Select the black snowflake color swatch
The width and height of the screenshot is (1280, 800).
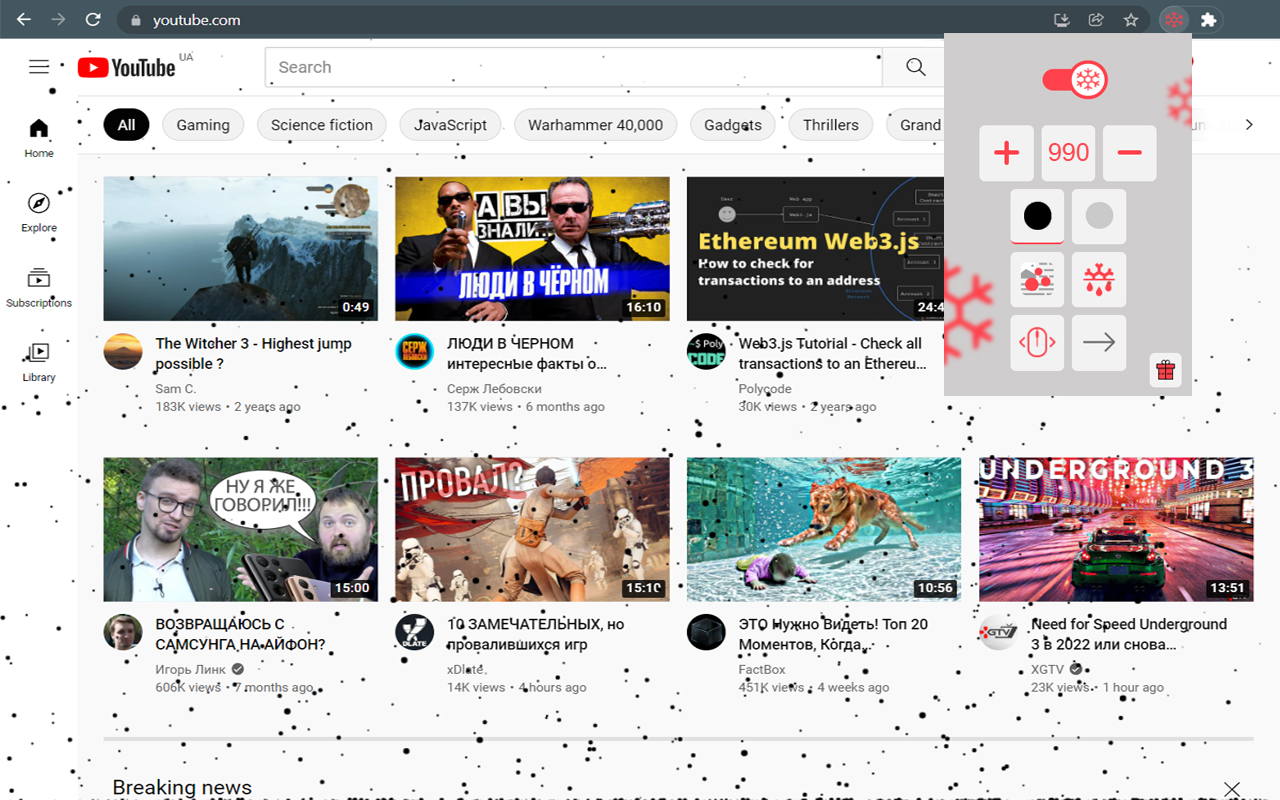(1037, 216)
